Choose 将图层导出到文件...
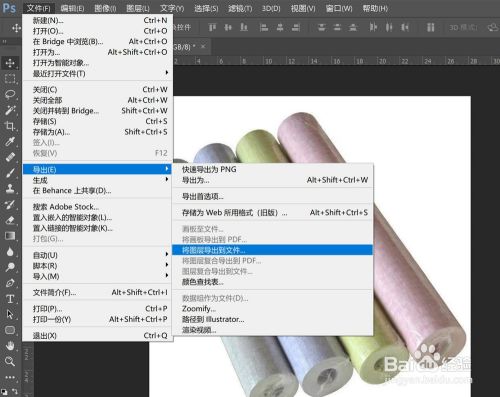This screenshot has height=397, width=500. (x=272, y=250)
